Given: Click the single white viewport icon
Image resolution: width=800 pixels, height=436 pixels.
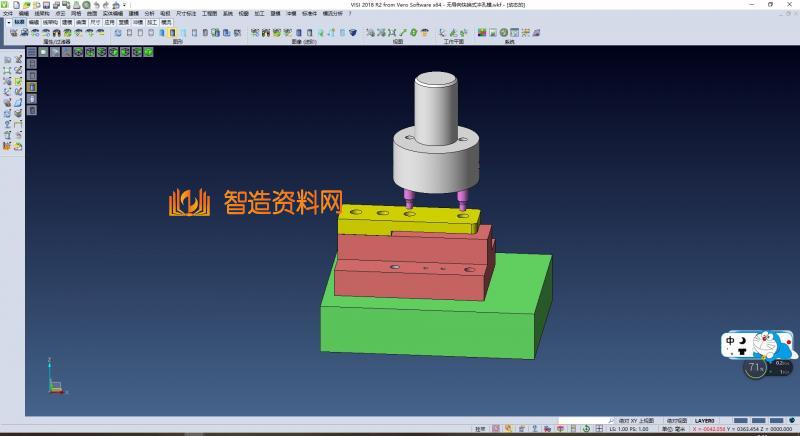Looking at the screenshot, I should pos(43,52).
